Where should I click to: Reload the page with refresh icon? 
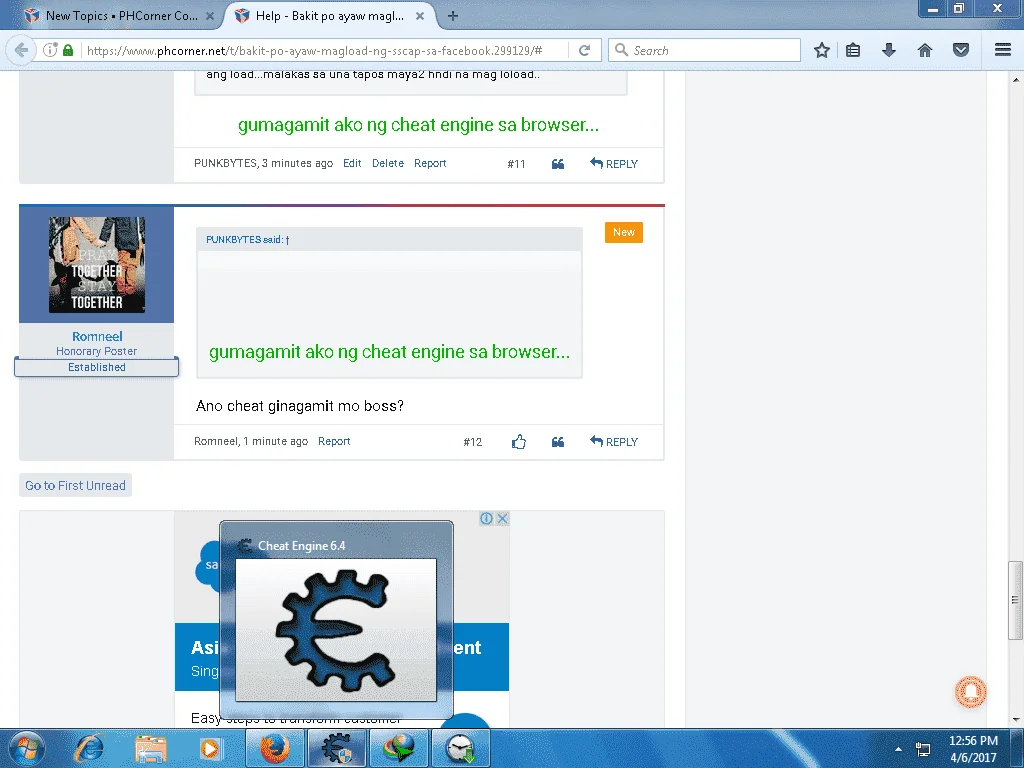(x=584, y=50)
